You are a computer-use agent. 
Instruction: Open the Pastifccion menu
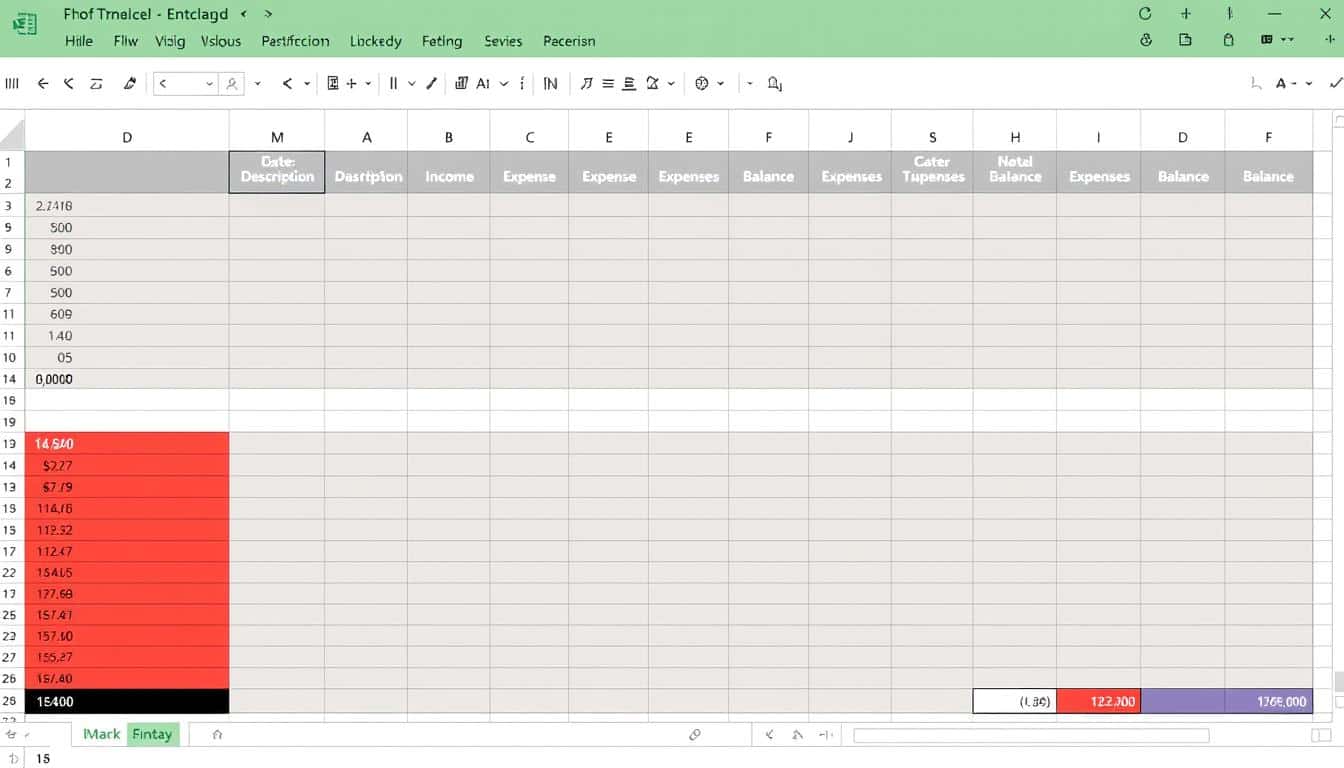295,41
